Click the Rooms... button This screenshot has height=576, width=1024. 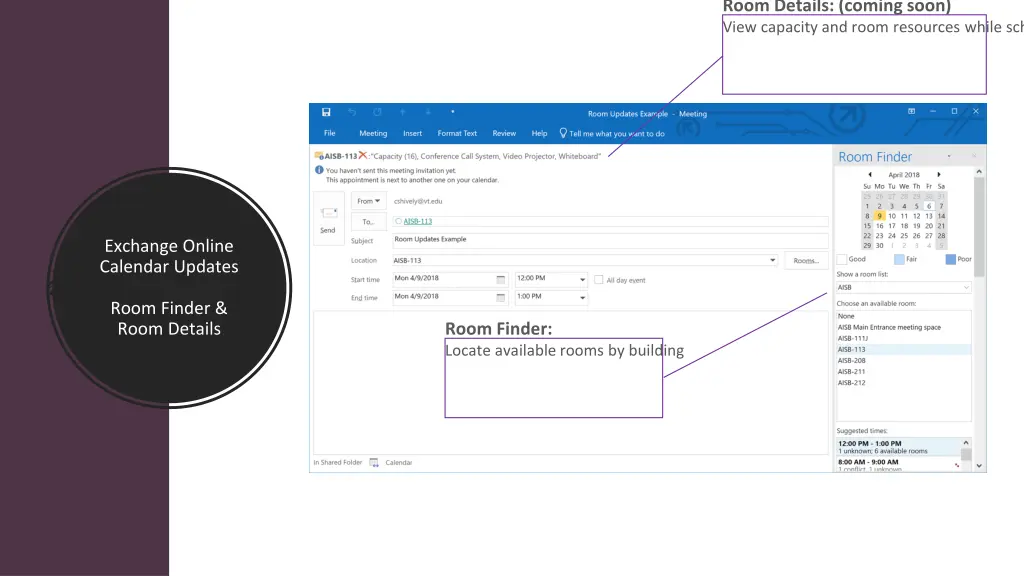point(806,261)
